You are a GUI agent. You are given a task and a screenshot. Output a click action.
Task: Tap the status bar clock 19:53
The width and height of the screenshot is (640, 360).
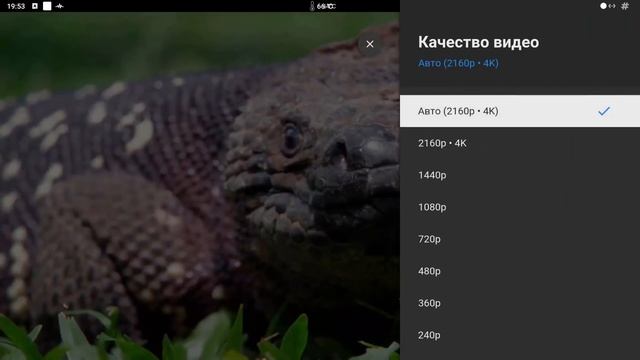[x=16, y=6]
